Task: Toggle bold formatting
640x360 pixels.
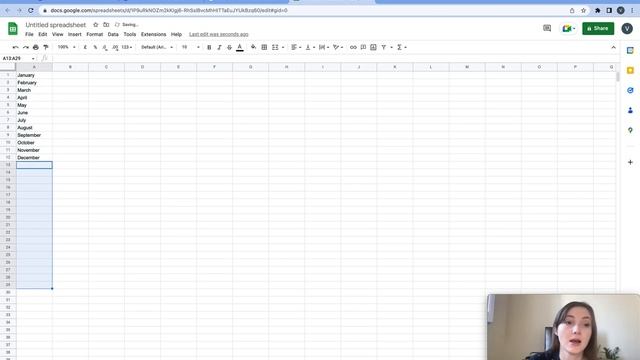Action: [209, 47]
